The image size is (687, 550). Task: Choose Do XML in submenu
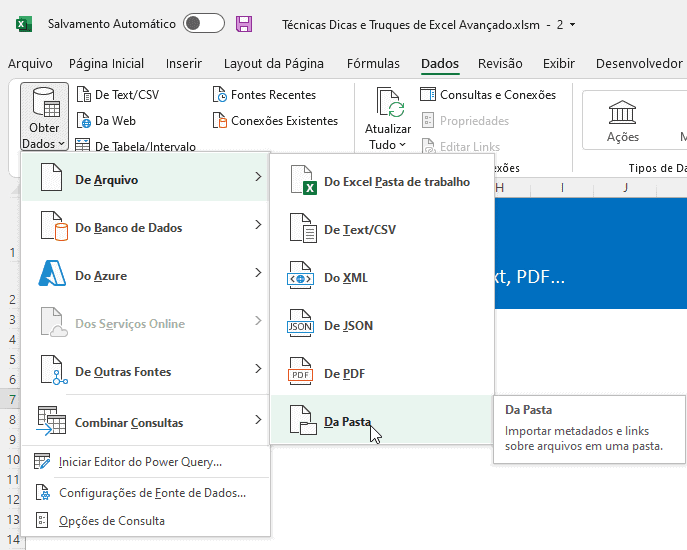(382, 277)
